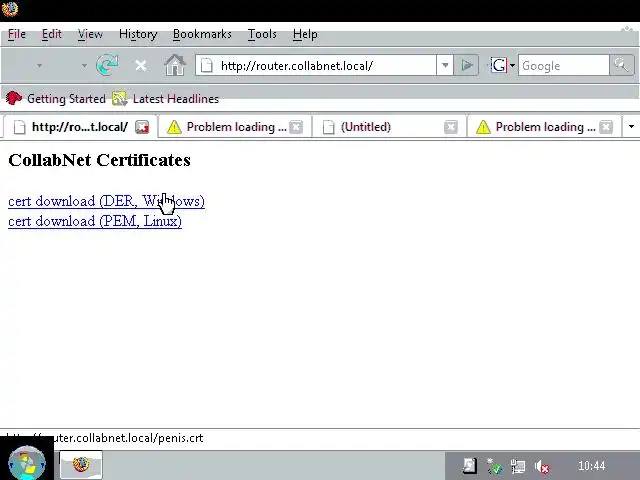The image size is (640, 480).
Task: Click the first document-shaped tray icon
Action: coord(469,466)
